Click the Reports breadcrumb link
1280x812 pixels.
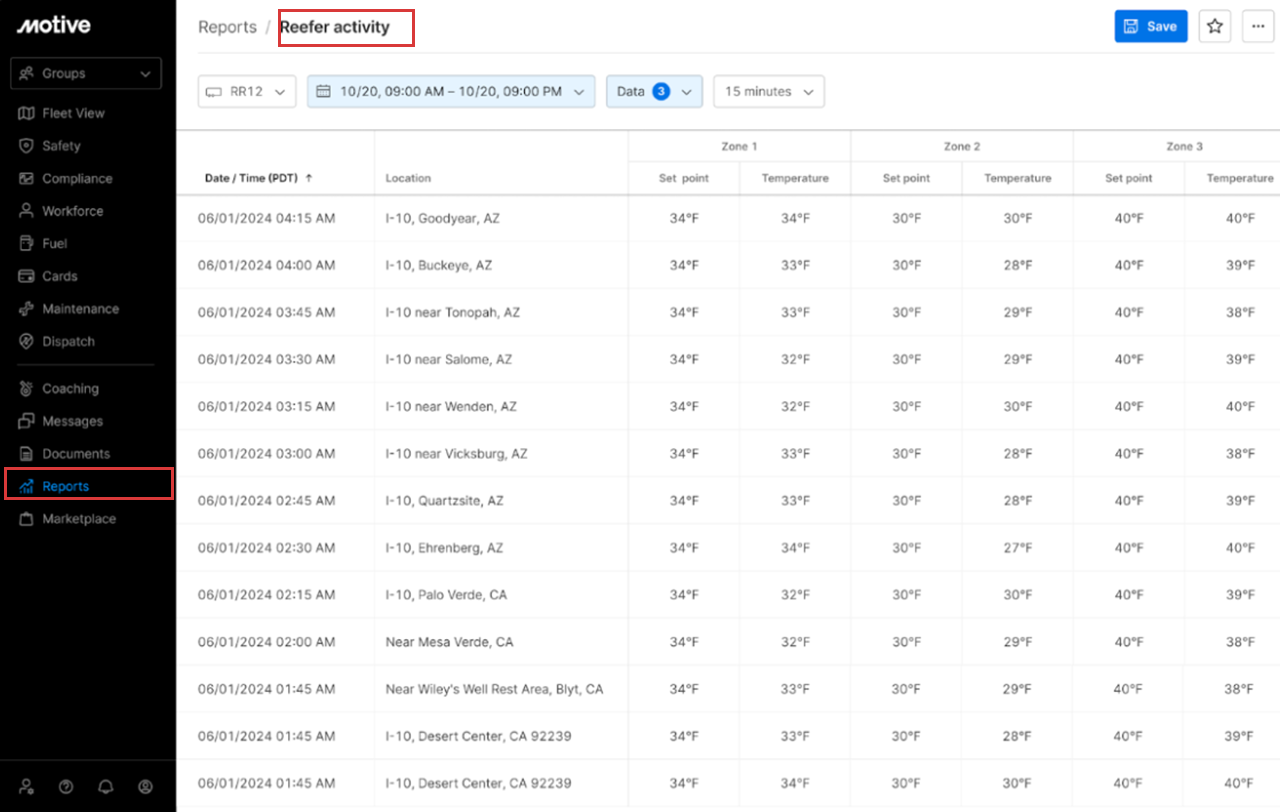(x=227, y=27)
